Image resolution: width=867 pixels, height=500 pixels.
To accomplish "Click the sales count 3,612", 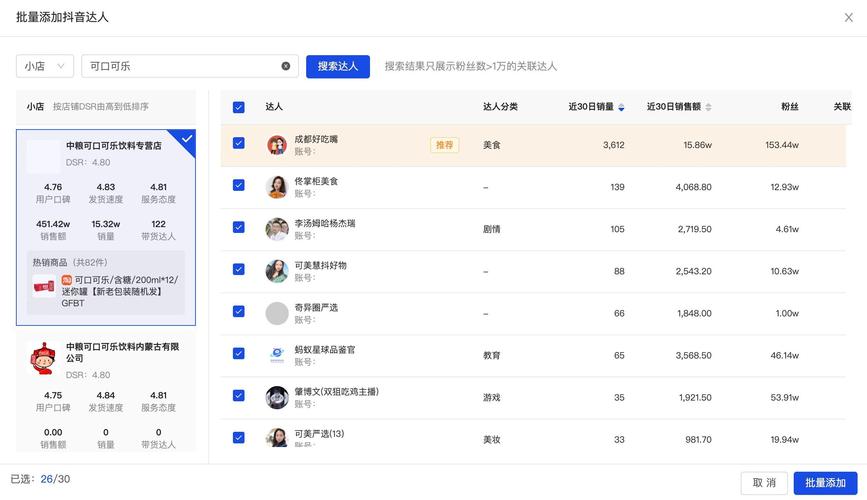I will (x=614, y=145).
